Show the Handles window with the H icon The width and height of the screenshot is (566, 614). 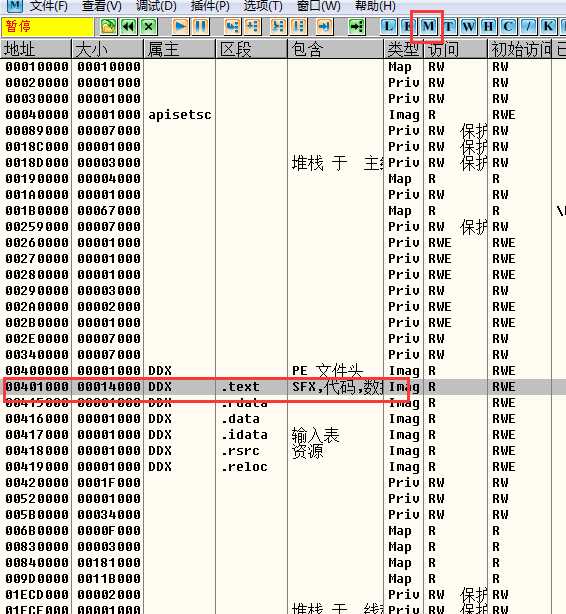coord(488,27)
